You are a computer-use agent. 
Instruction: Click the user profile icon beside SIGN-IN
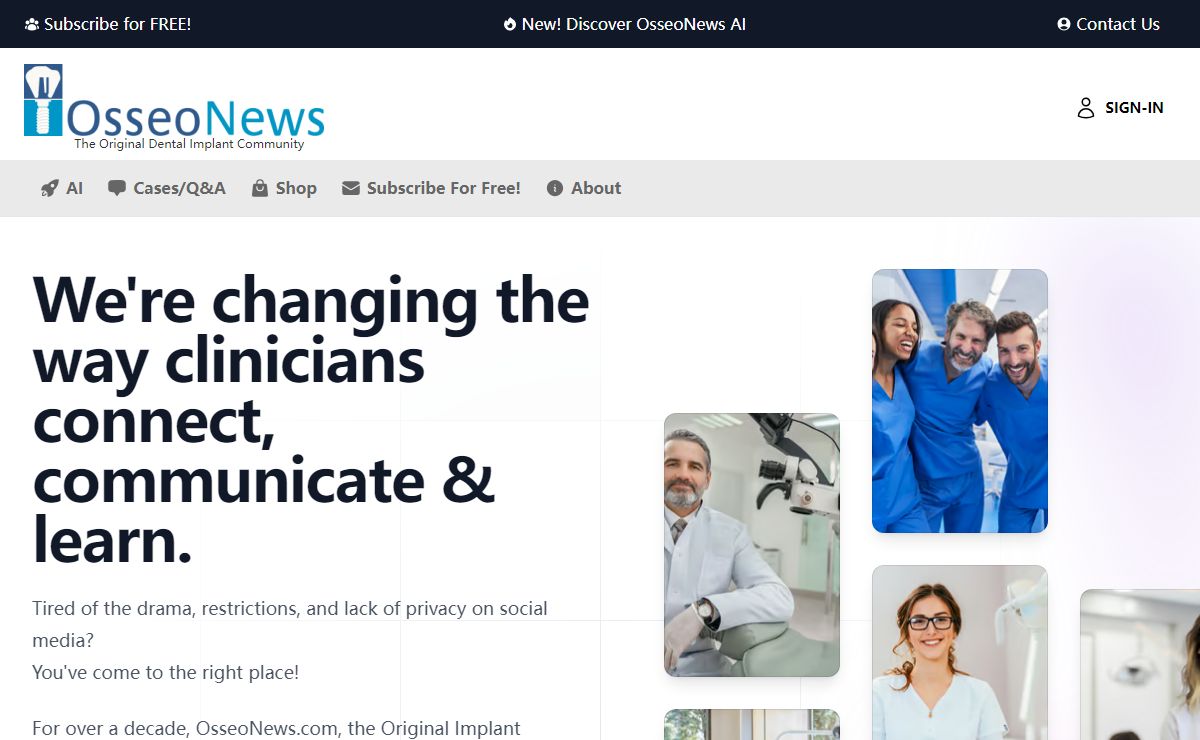(x=1086, y=108)
